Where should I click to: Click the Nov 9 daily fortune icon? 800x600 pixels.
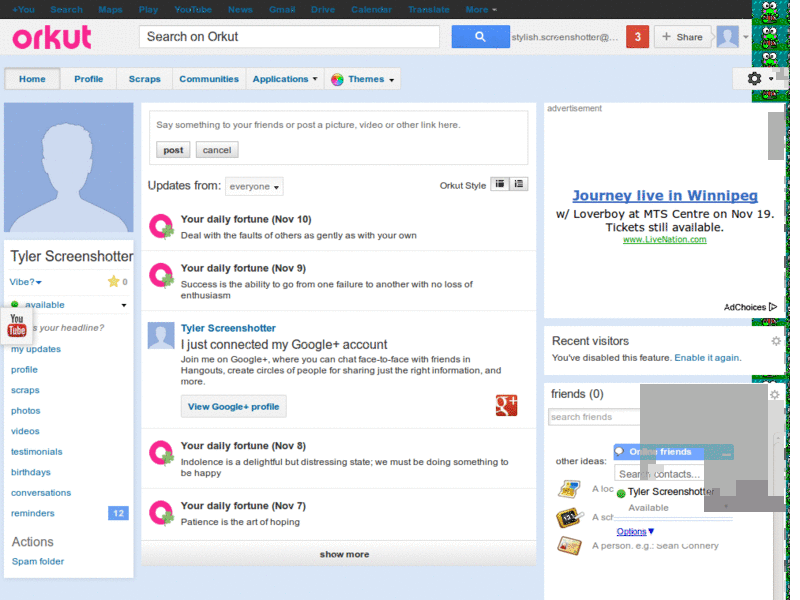(161, 276)
